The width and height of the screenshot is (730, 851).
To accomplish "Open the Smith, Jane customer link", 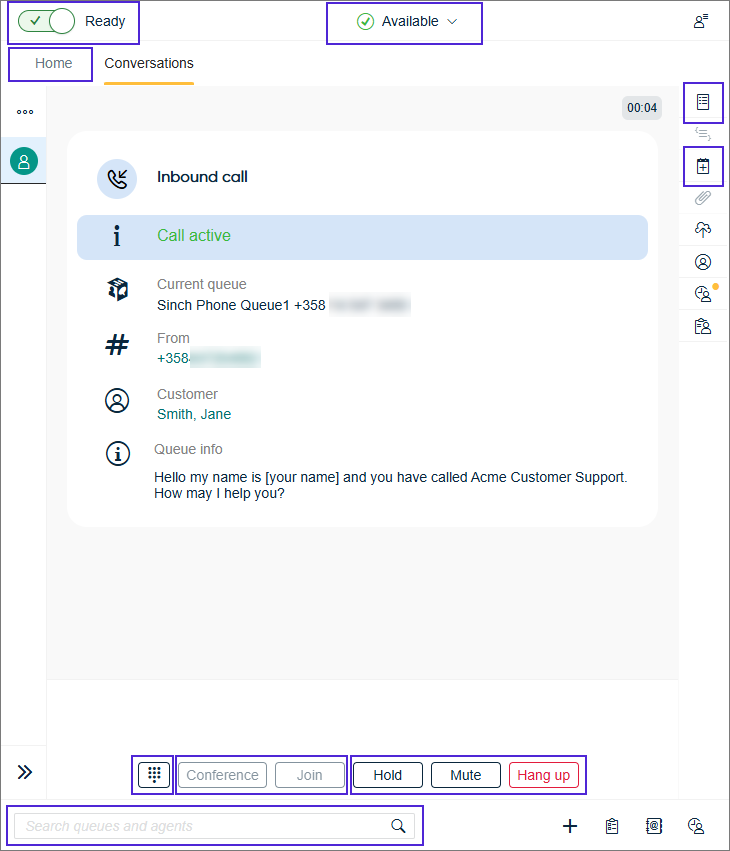I will pos(194,414).
